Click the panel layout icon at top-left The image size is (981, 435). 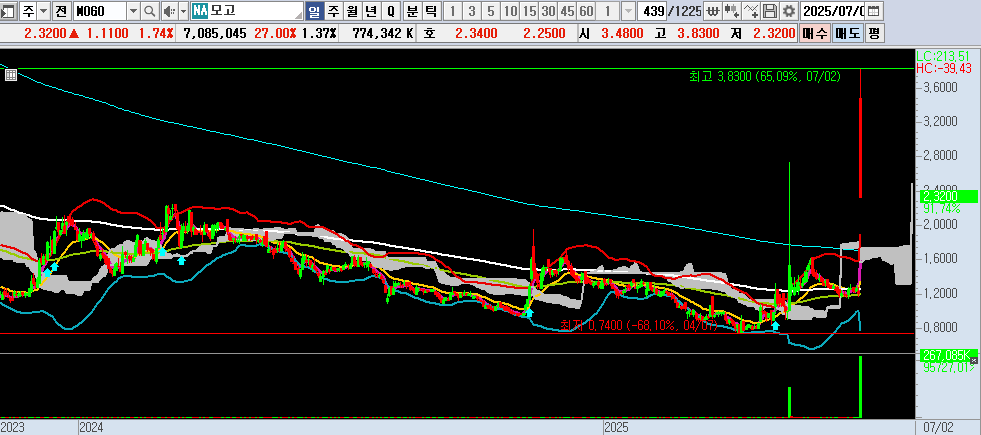[9, 11]
